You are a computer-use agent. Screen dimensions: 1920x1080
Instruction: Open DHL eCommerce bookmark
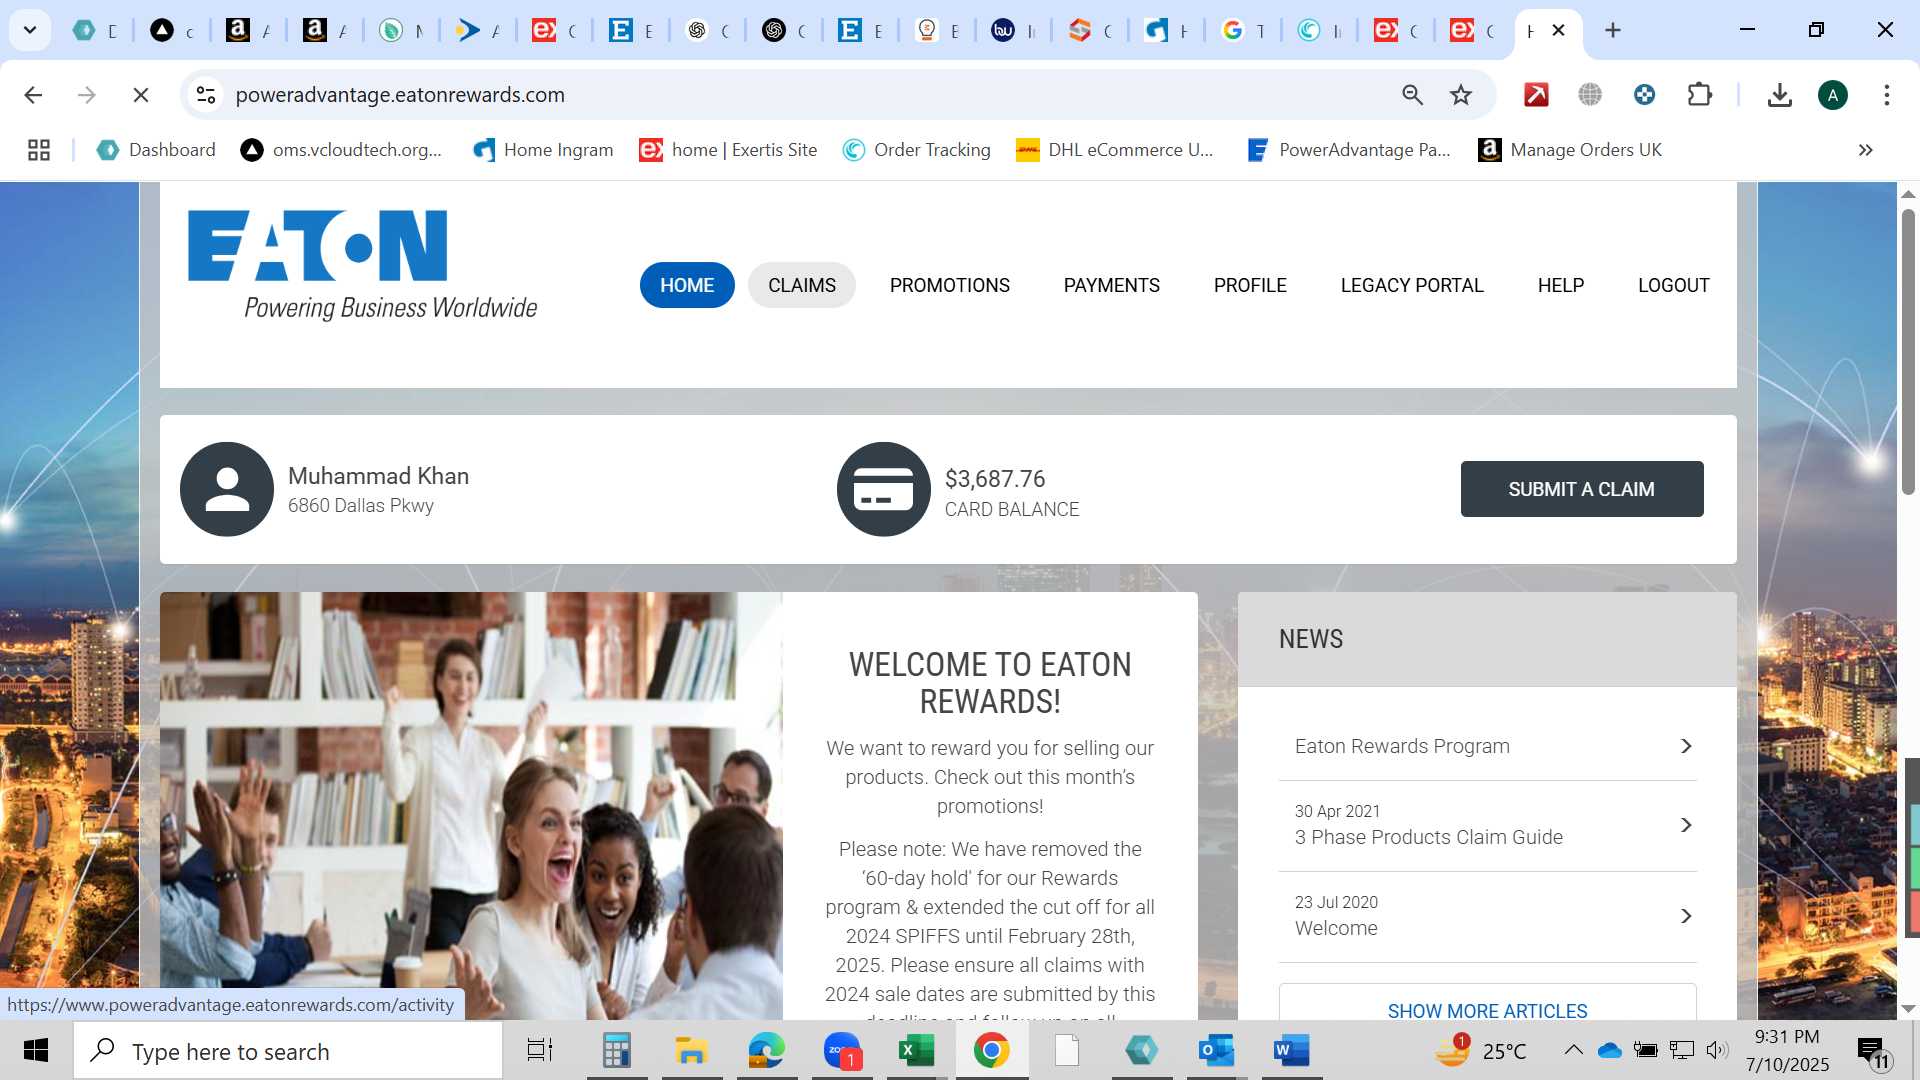(1115, 150)
